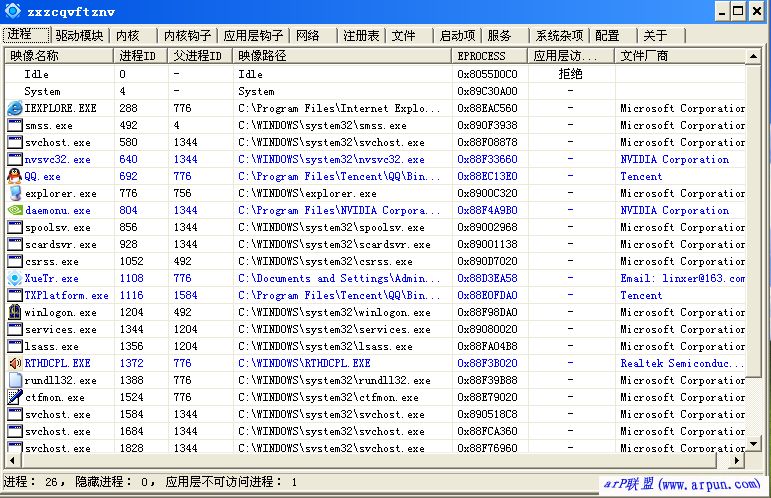Open the 应用层钩子 tab
The height and width of the screenshot is (498, 771).
click(x=253, y=35)
